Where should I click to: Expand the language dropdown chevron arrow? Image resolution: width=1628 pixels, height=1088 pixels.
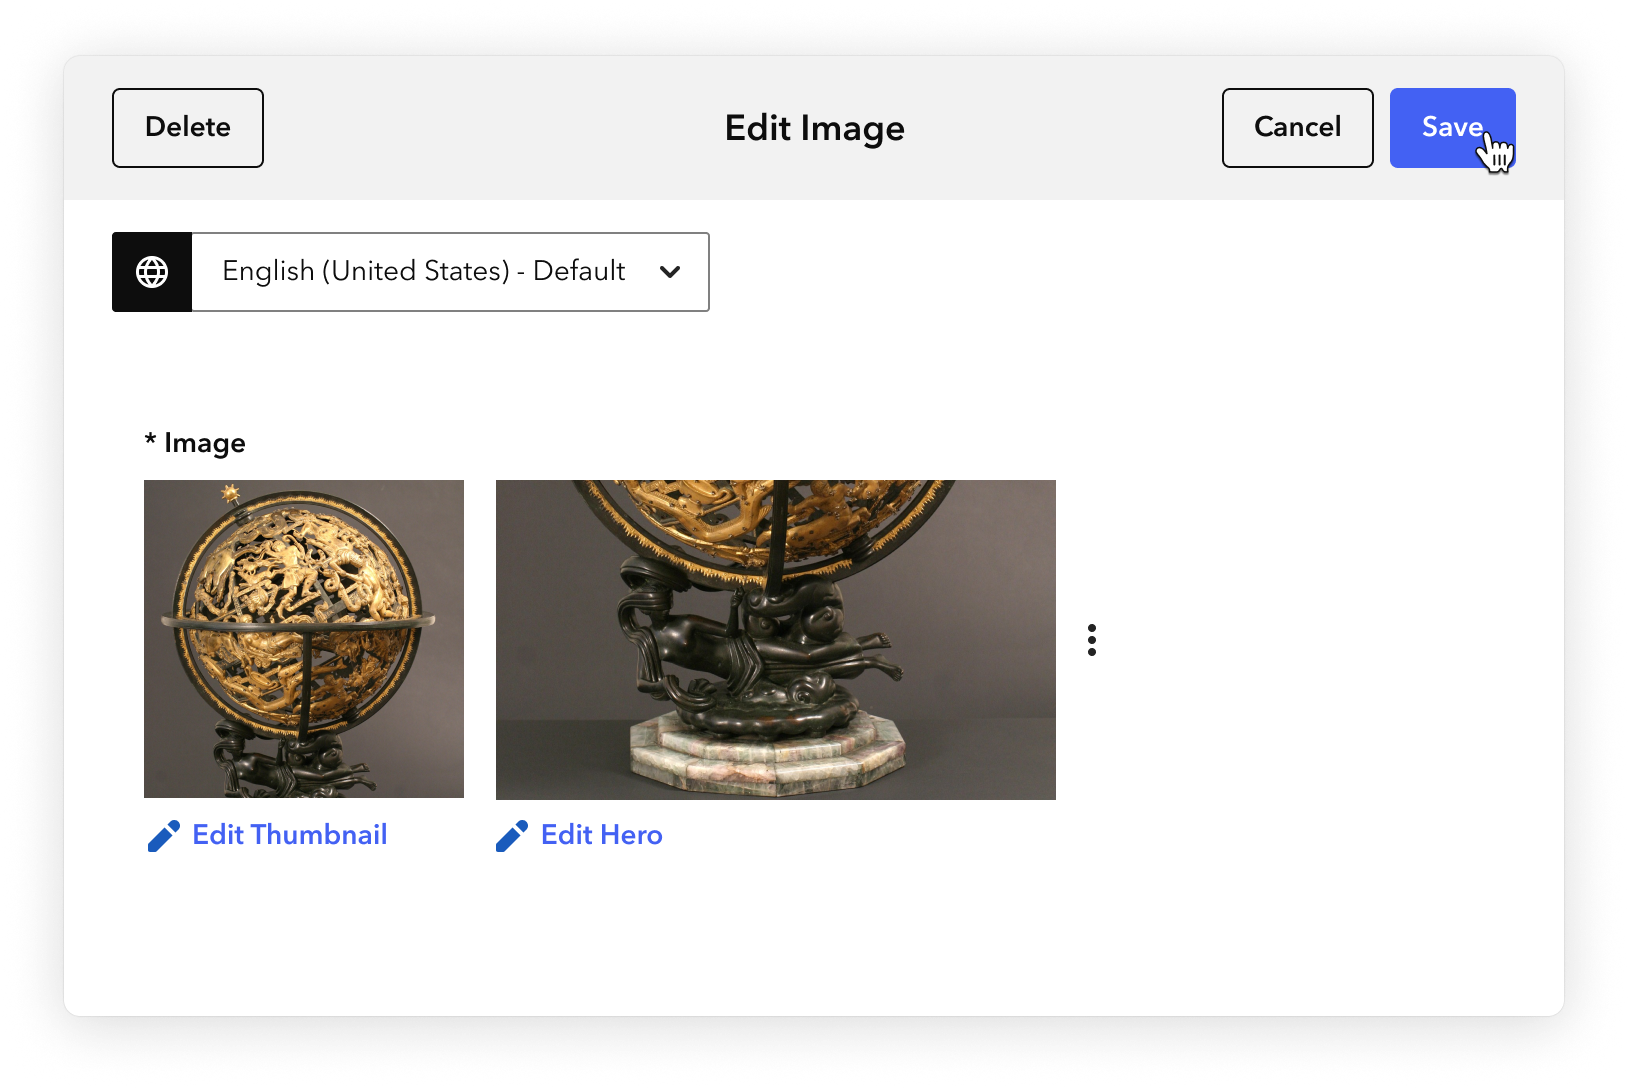(670, 272)
